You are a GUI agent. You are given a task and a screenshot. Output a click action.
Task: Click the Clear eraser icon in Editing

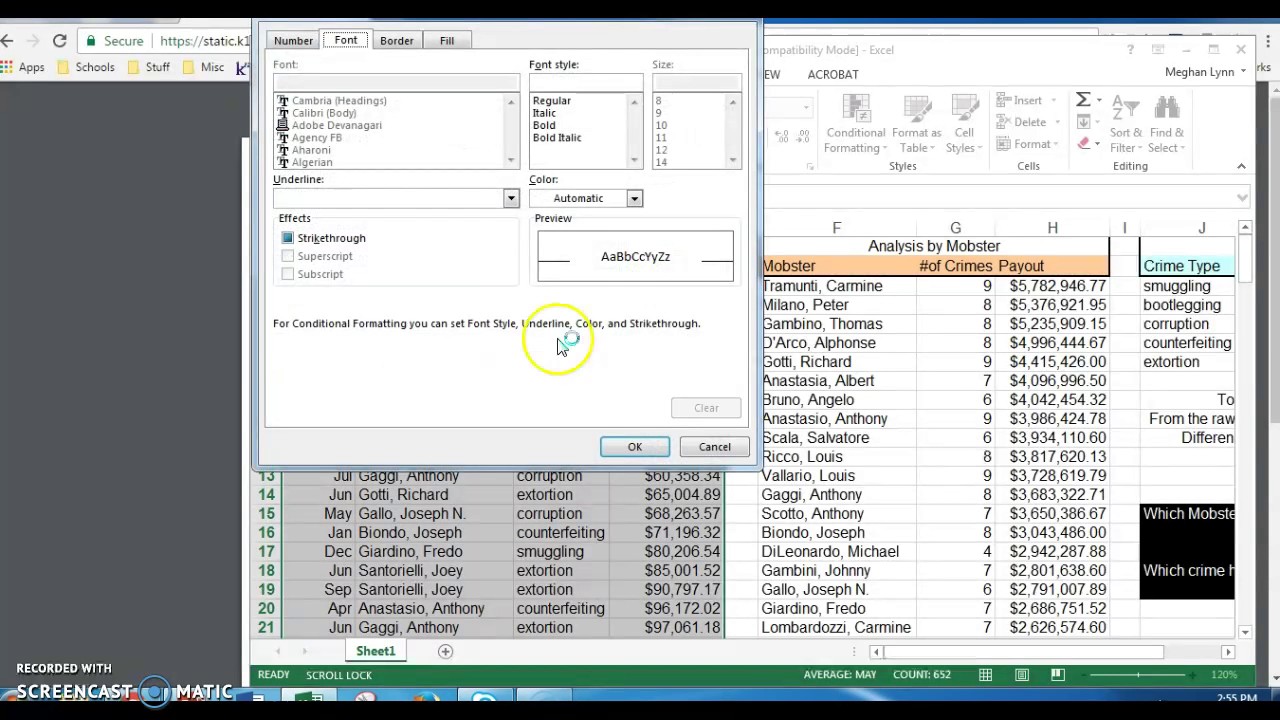tap(1083, 144)
